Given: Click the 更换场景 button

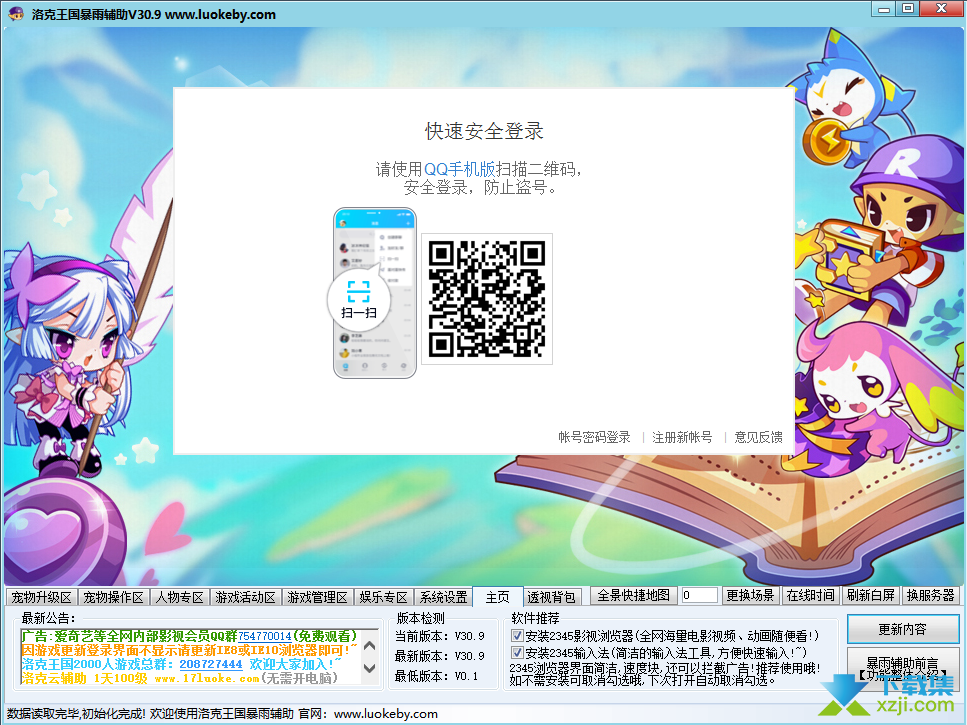Looking at the screenshot, I should (750, 595).
